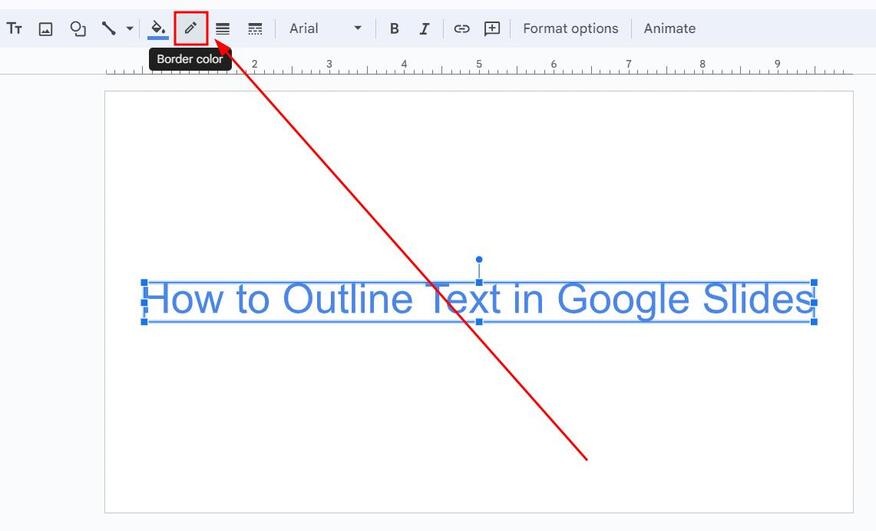The width and height of the screenshot is (876, 531).
Task: Open the Border weight options
Action: tap(222, 29)
